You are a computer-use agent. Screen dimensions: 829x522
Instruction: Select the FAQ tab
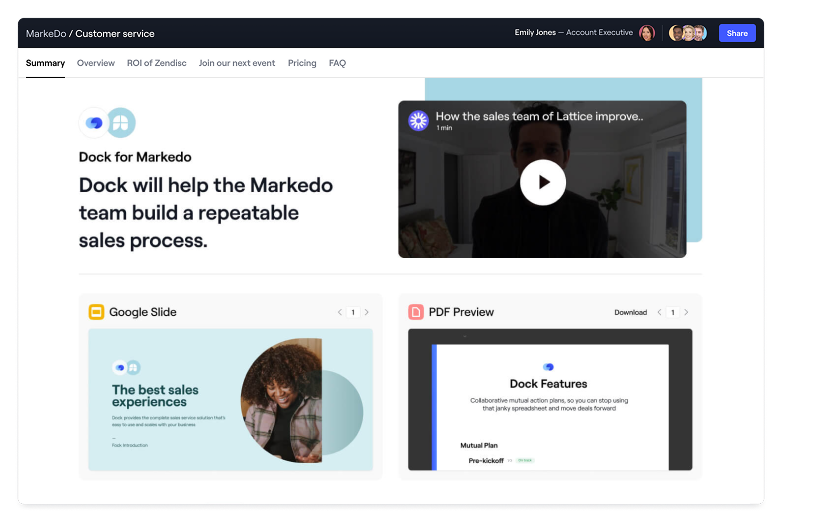click(337, 63)
